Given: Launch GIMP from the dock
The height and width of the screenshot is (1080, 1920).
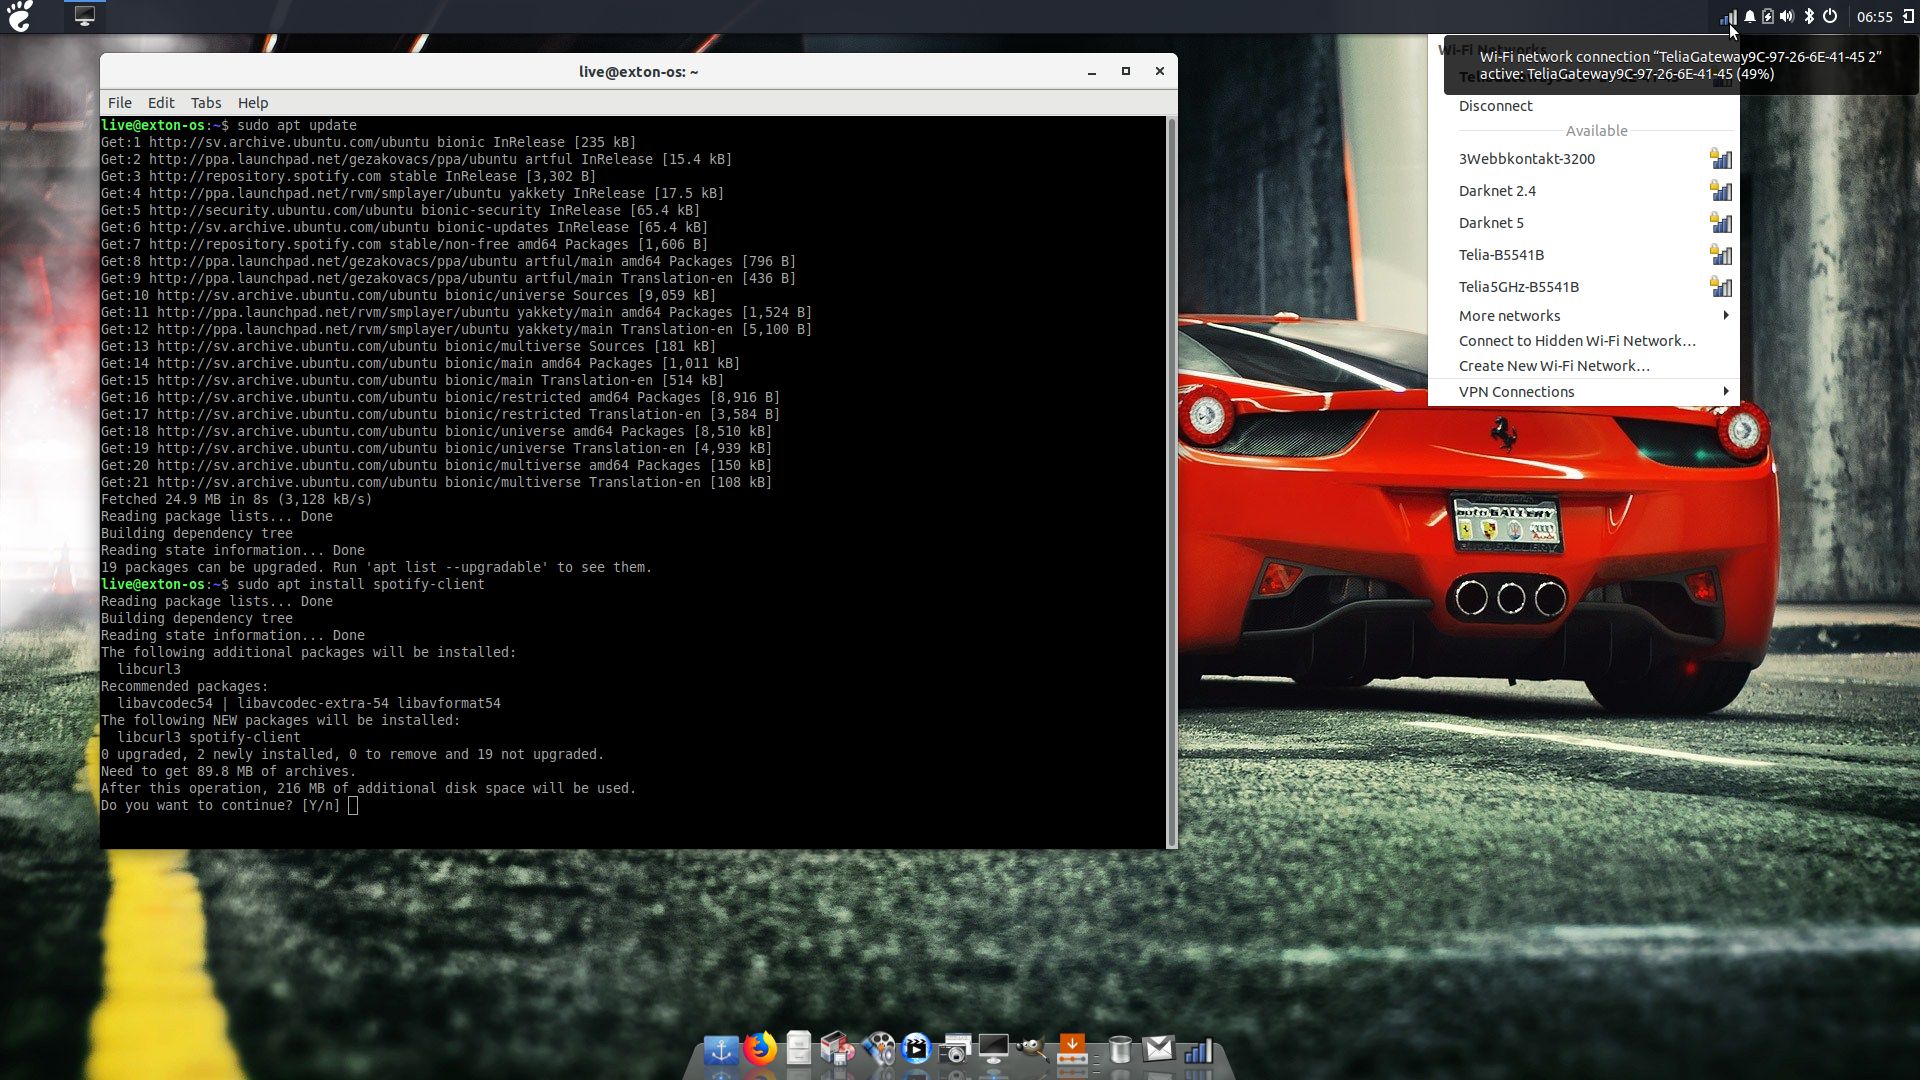Looking at the screenshot, I should point(1033,1049).
